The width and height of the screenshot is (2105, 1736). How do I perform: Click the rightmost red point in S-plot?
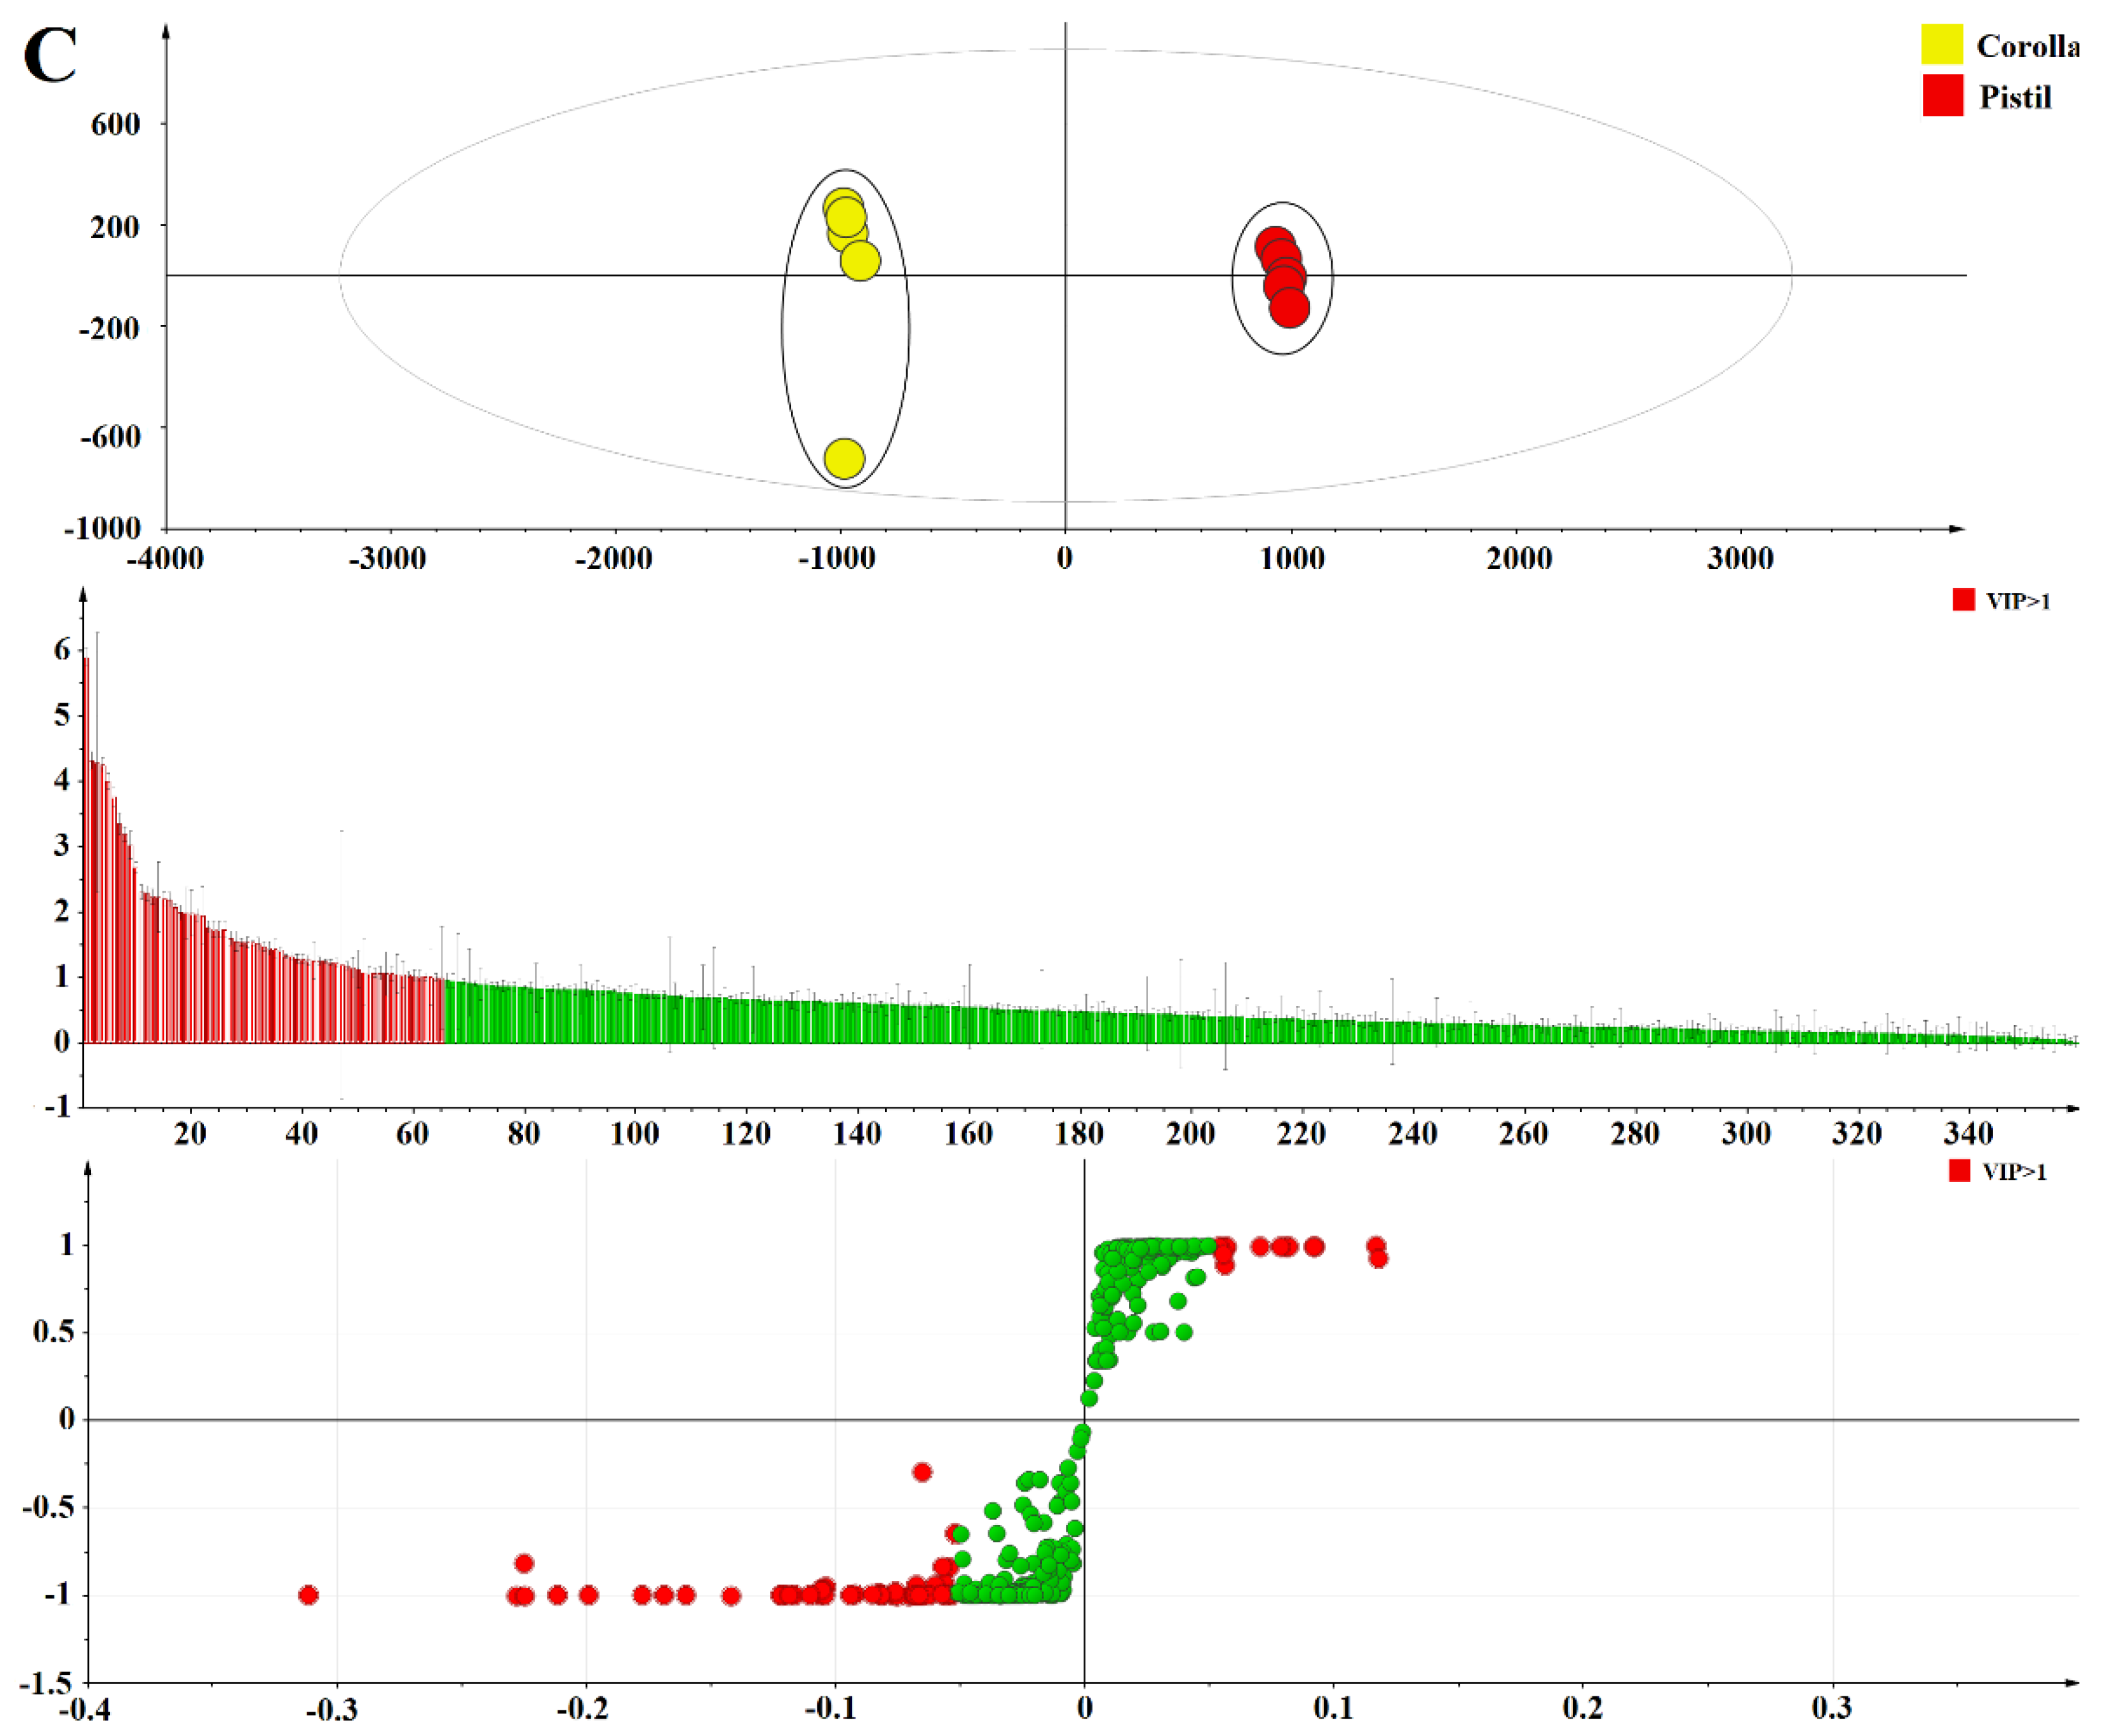[x=1378, y=1258]
